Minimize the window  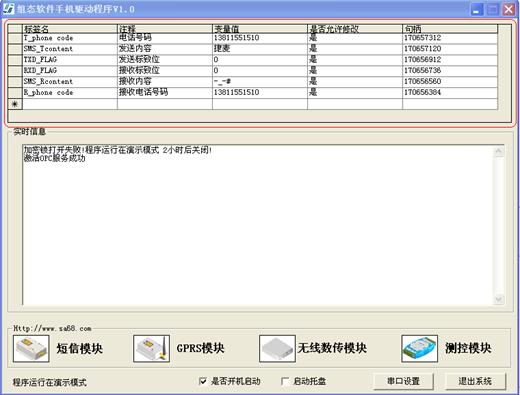click(x=477, y=9)
